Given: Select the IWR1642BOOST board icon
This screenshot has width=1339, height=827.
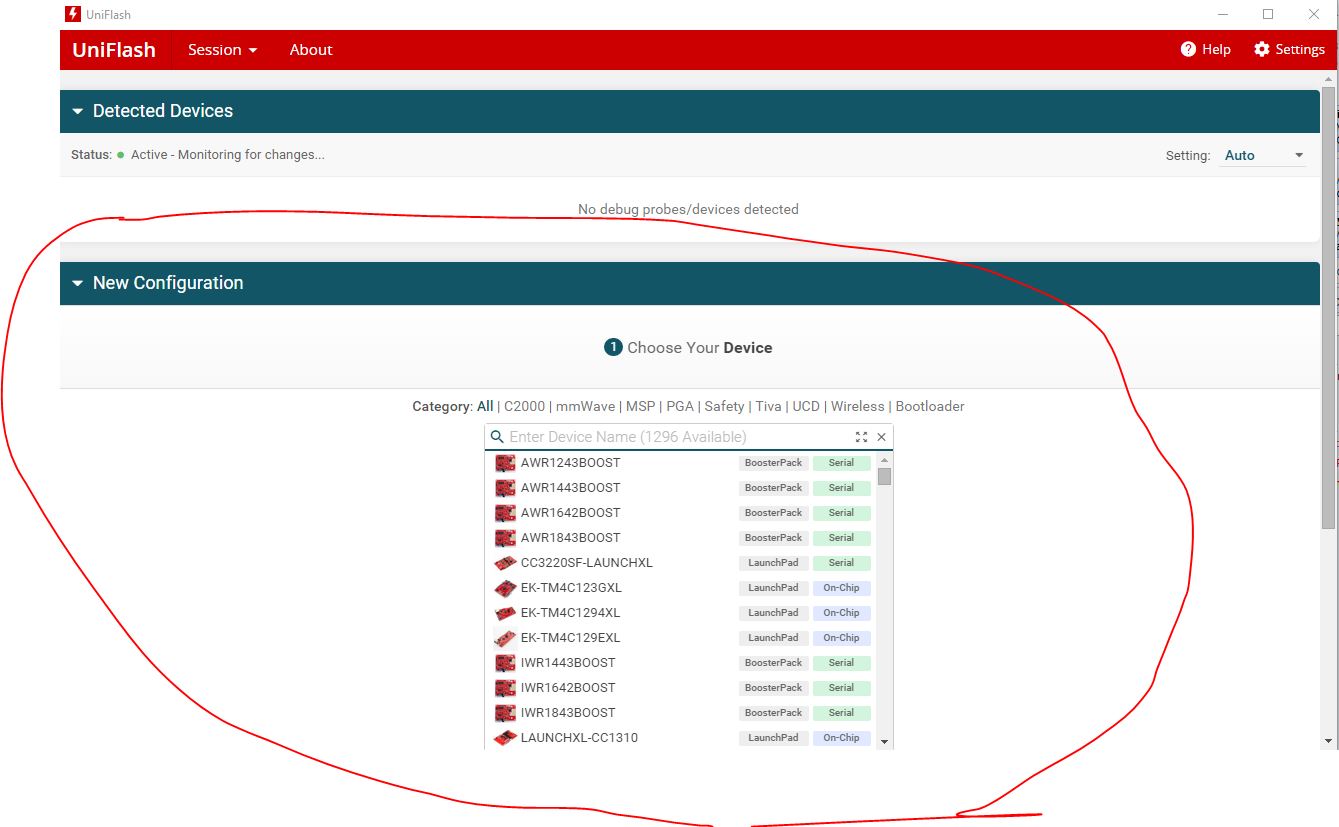Looking at the screenshot, I should 505,688.
